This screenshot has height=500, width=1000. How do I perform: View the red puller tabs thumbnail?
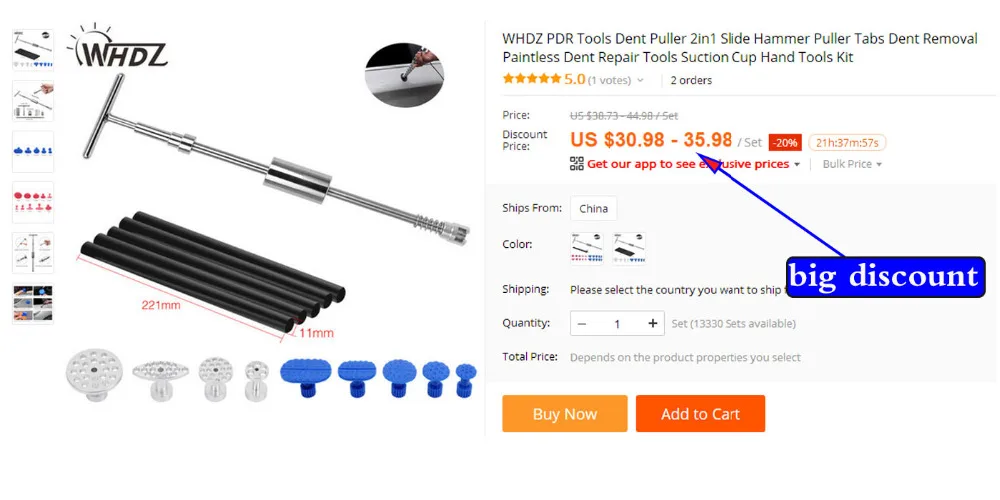click(x=33, y=202)
